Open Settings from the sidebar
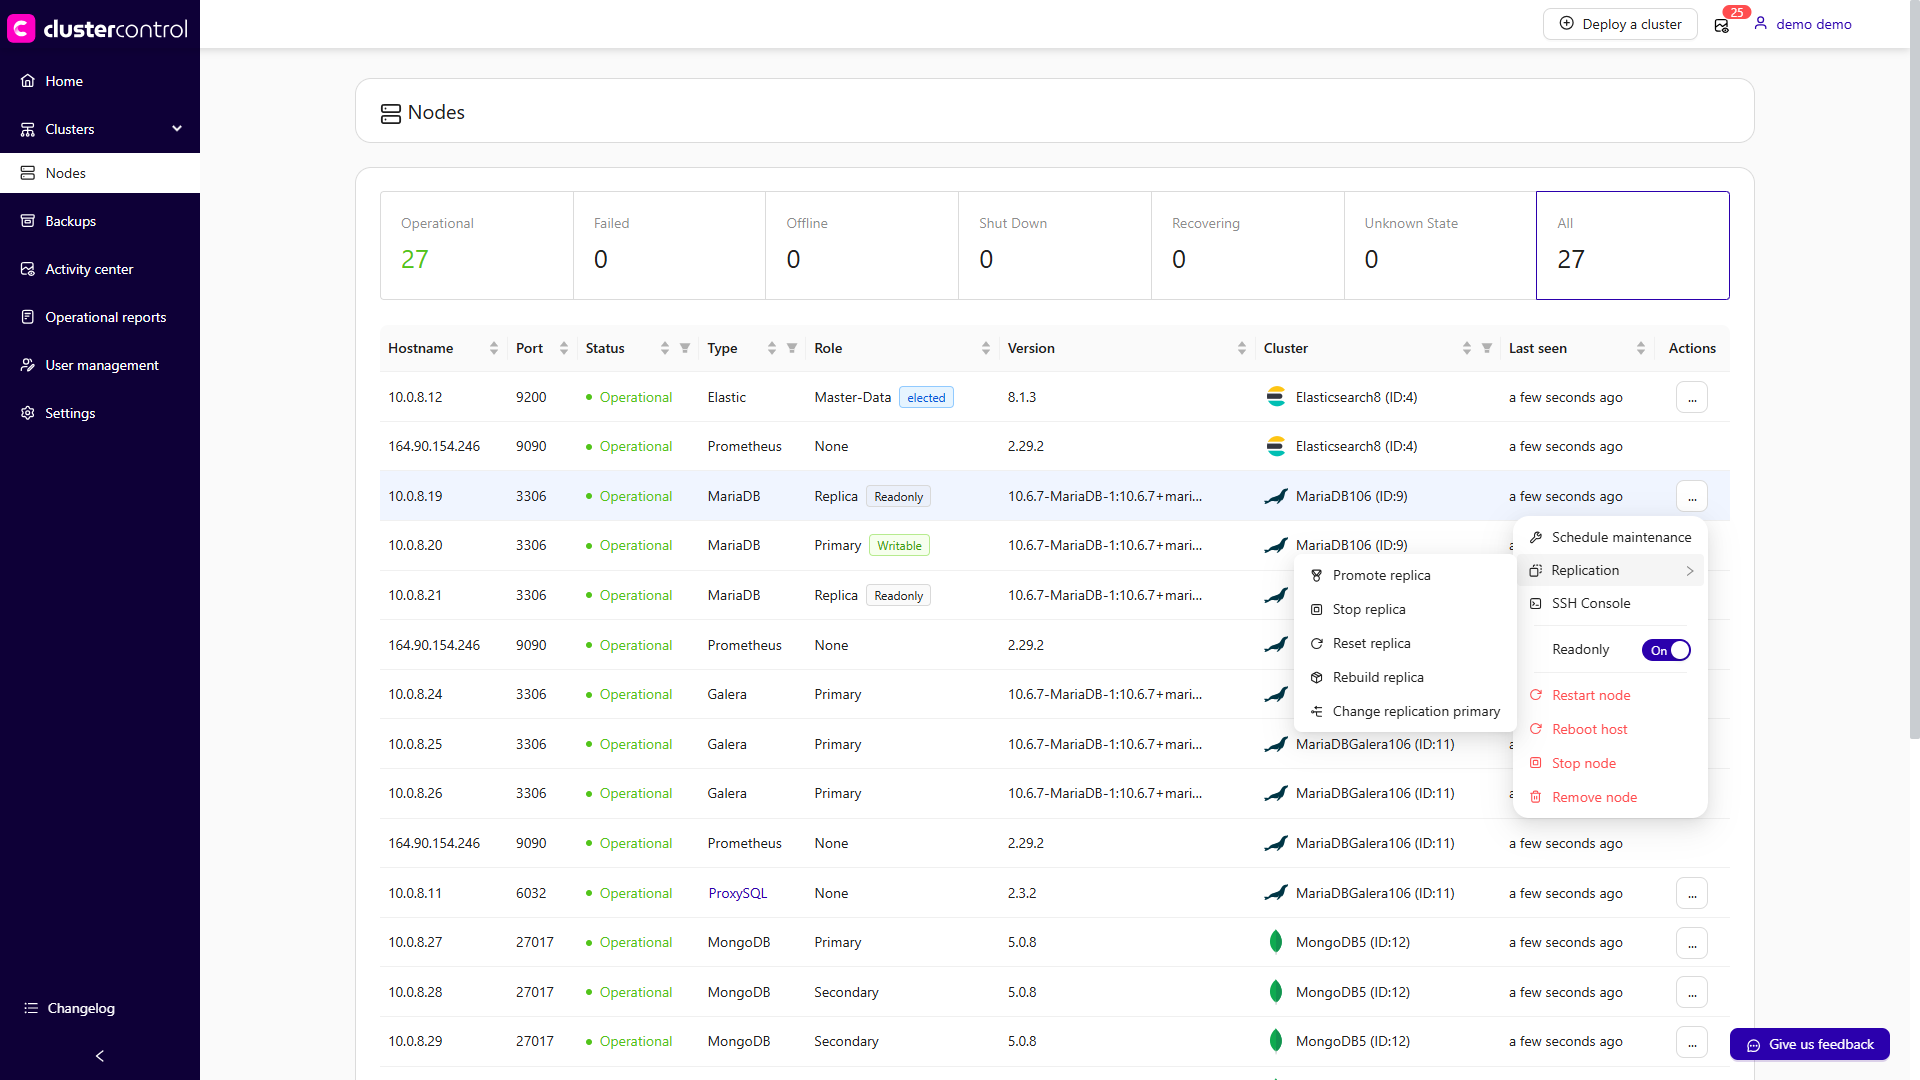 (x=70, y=412)
